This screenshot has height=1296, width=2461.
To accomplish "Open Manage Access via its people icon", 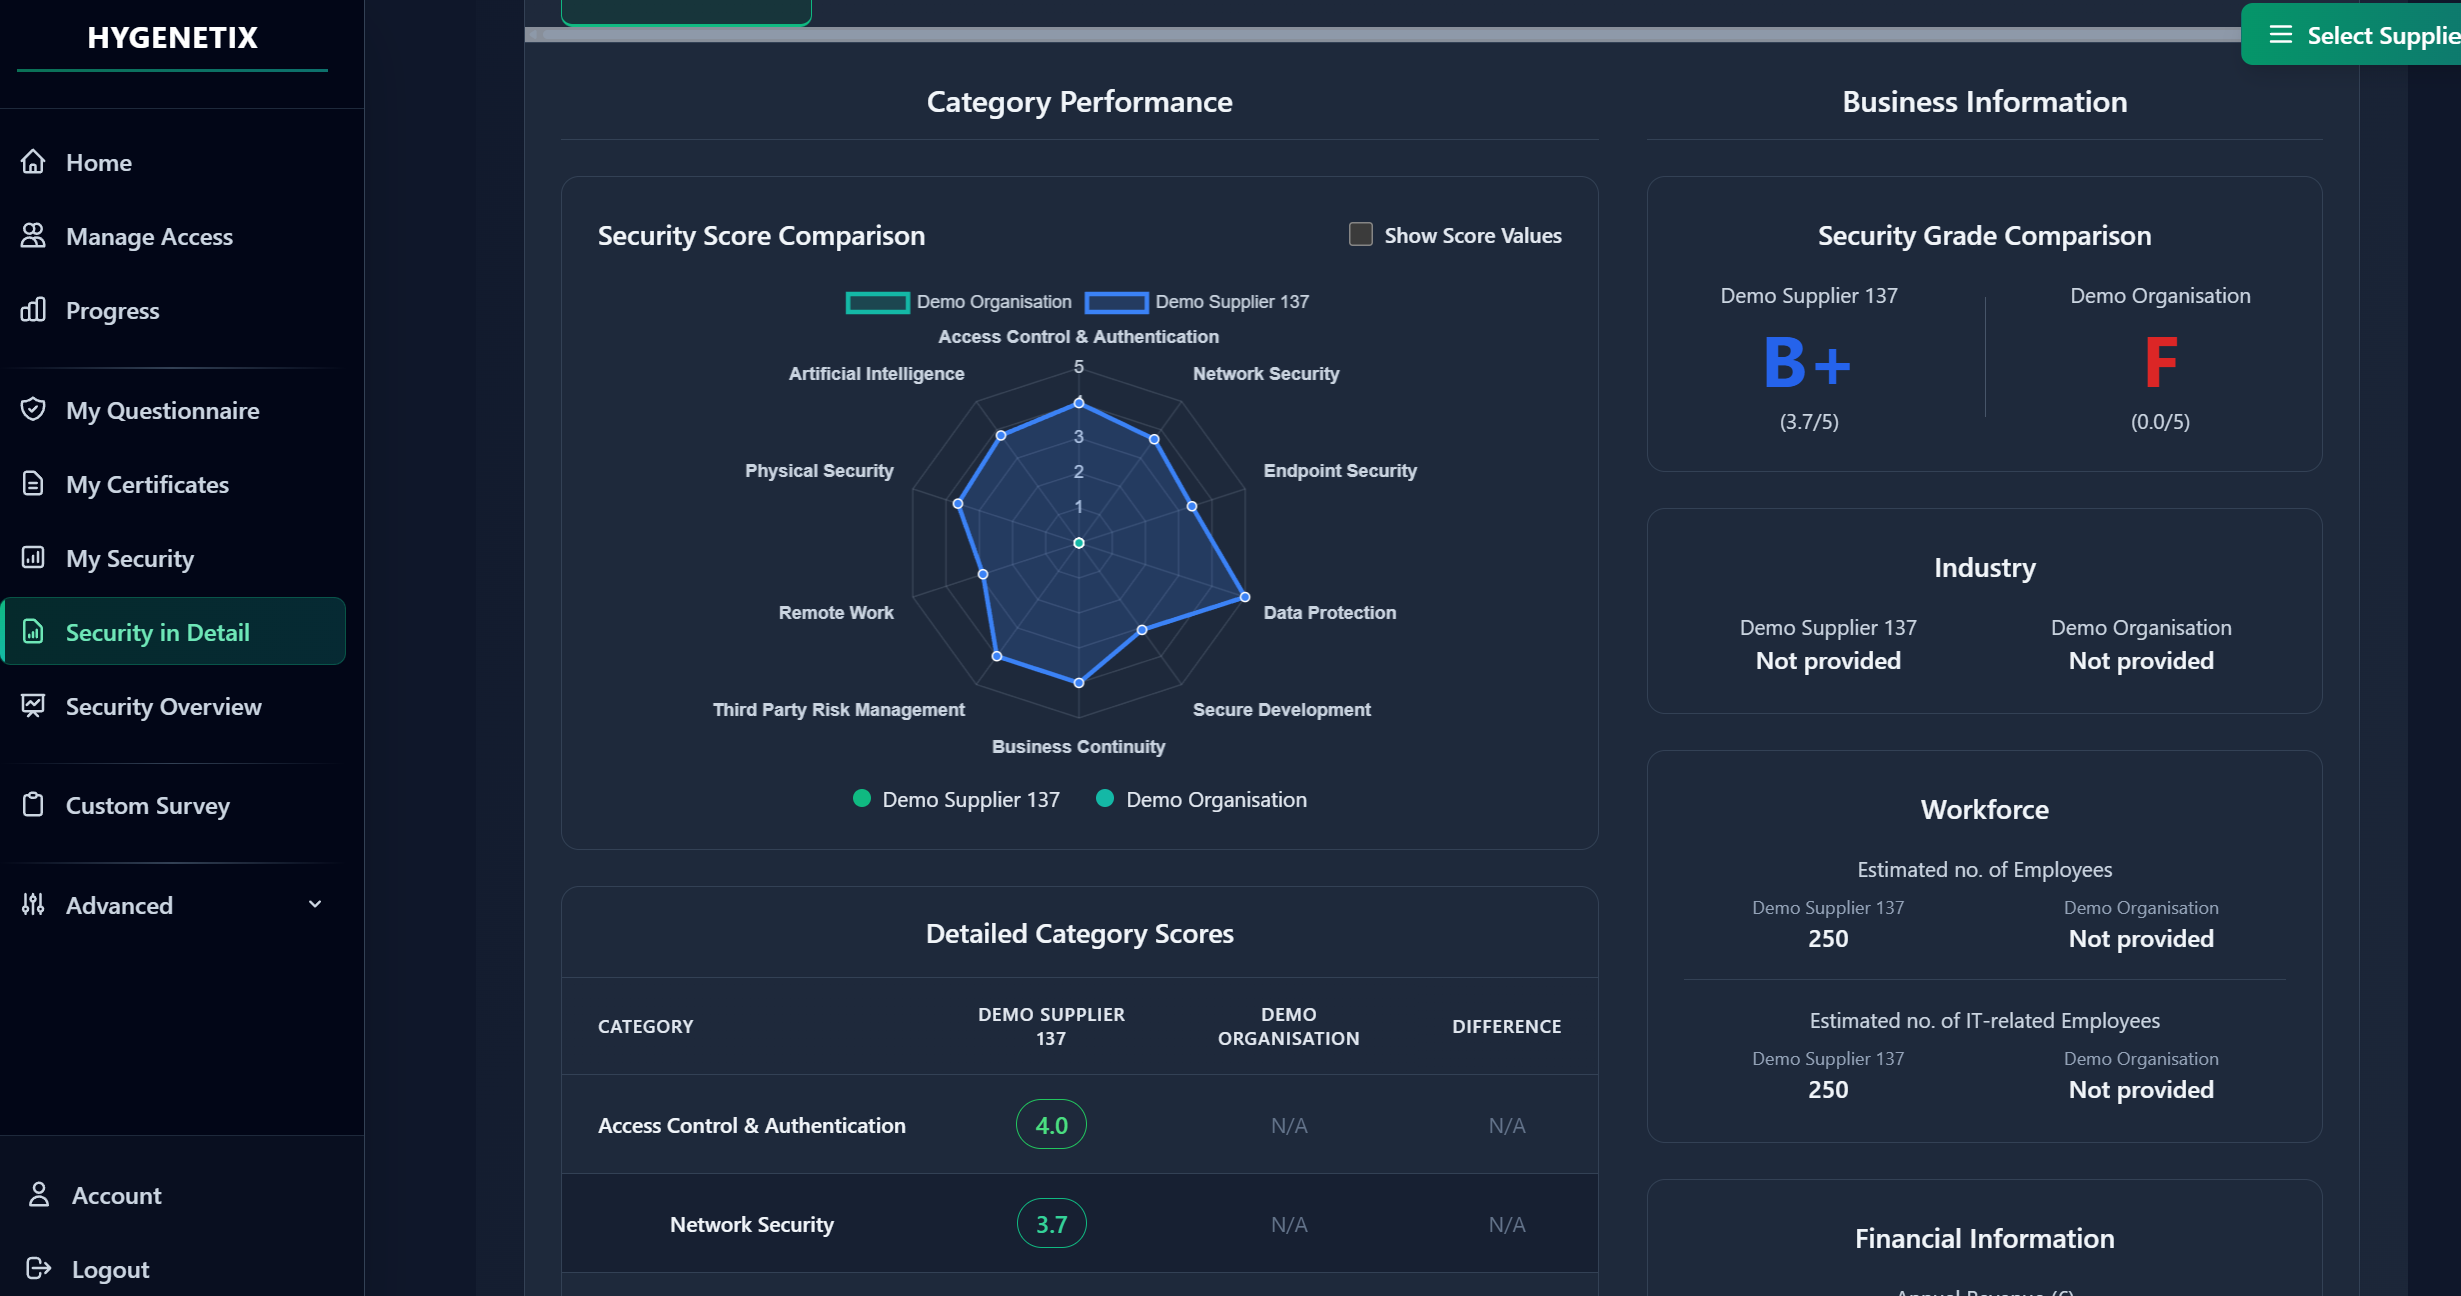I will tap(33, 235).
